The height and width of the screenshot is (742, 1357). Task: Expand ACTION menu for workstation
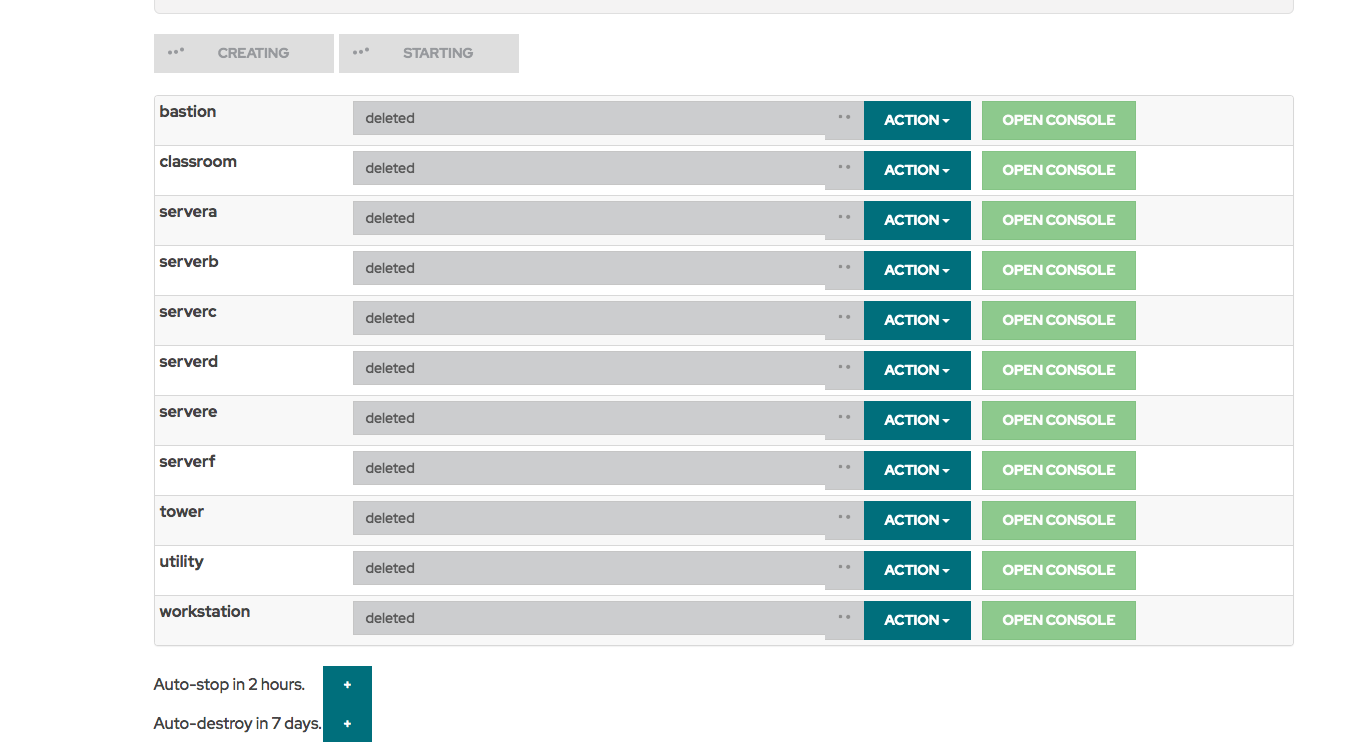click(916, 620)
